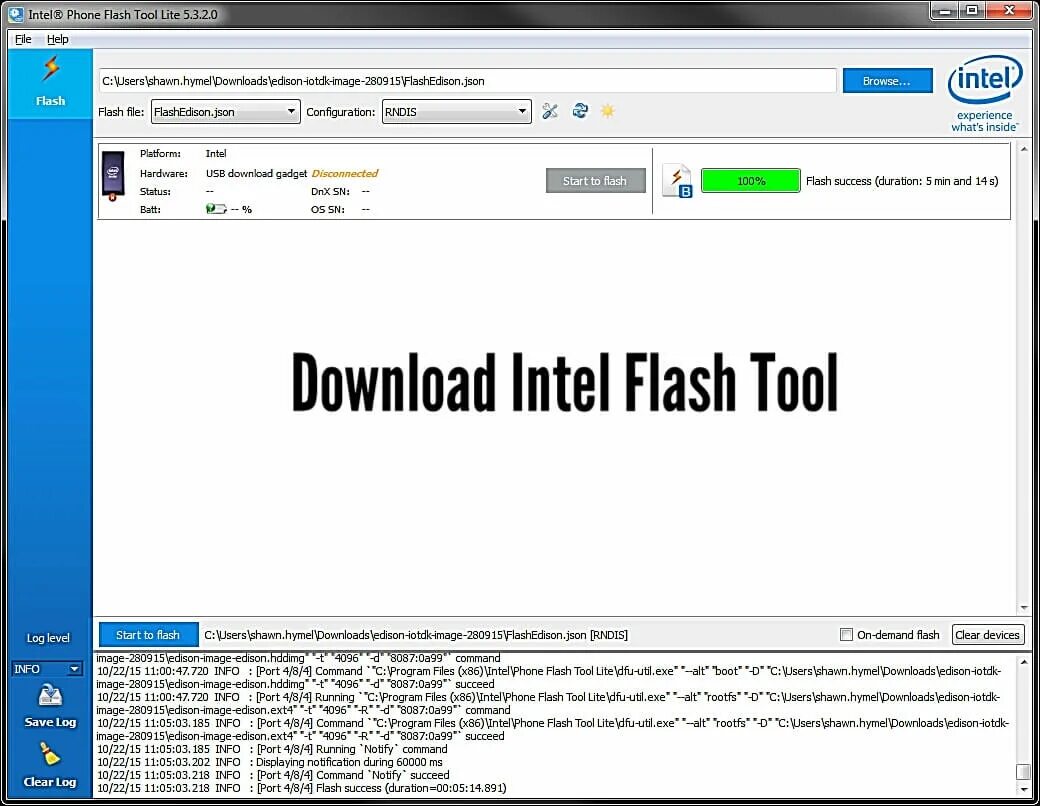The image size is (1040, 806).
Task: Open the Flash file dropdown
Action: point(226,111)
